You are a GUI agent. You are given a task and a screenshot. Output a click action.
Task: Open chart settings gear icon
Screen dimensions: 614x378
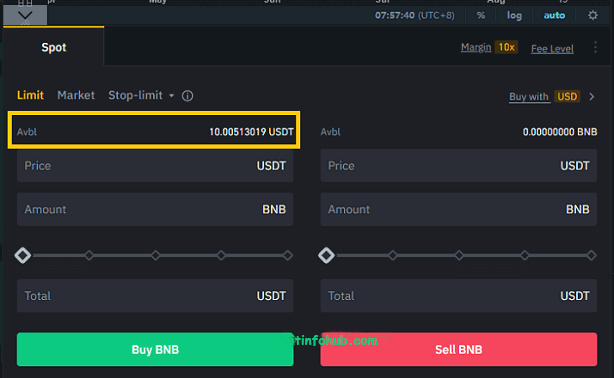pyautogui.click(x=593, y=15)
